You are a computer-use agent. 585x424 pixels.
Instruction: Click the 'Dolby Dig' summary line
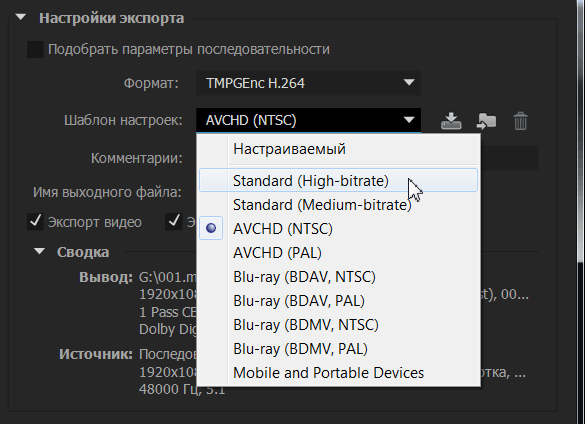point(168,329)
